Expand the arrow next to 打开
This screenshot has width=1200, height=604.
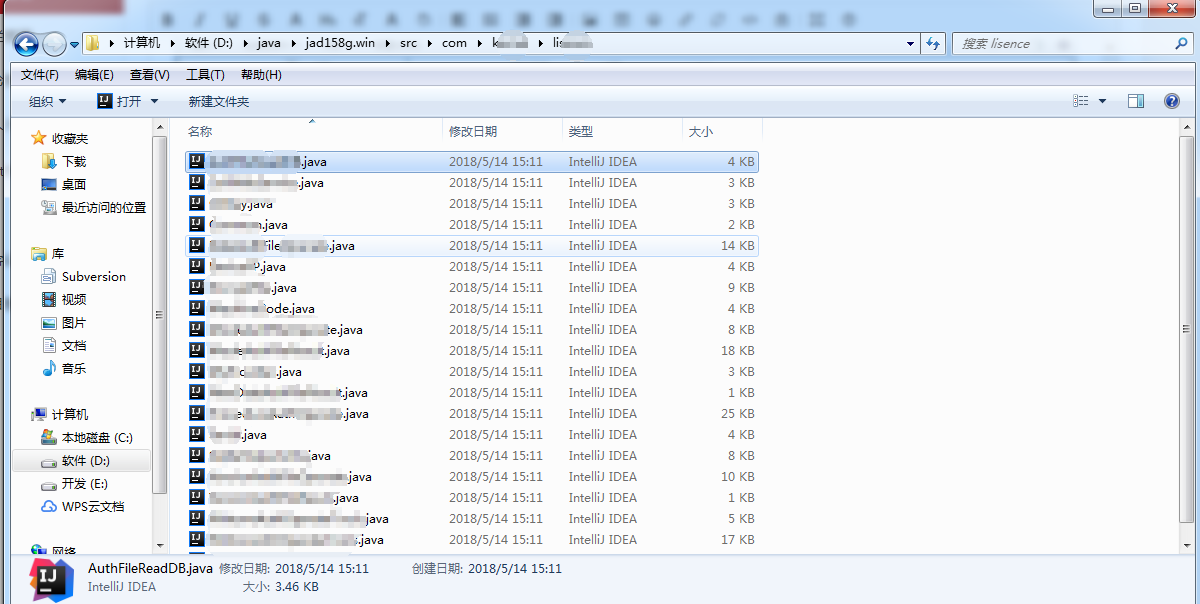tap(154, 101)
